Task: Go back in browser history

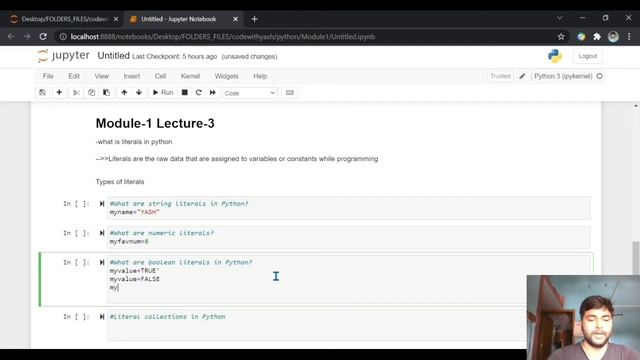Action: pos(11,37)
